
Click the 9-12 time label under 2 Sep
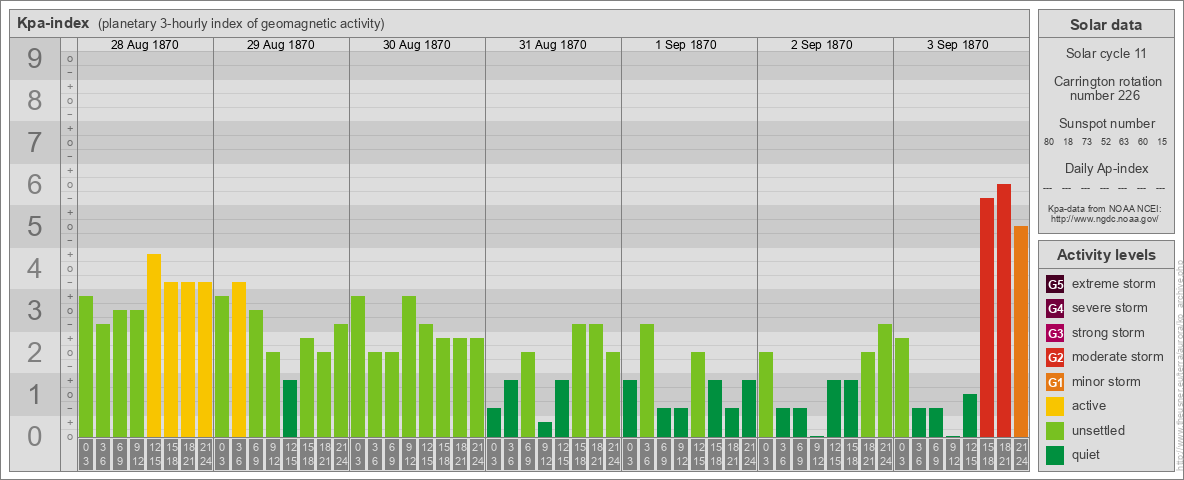point(817,454)
